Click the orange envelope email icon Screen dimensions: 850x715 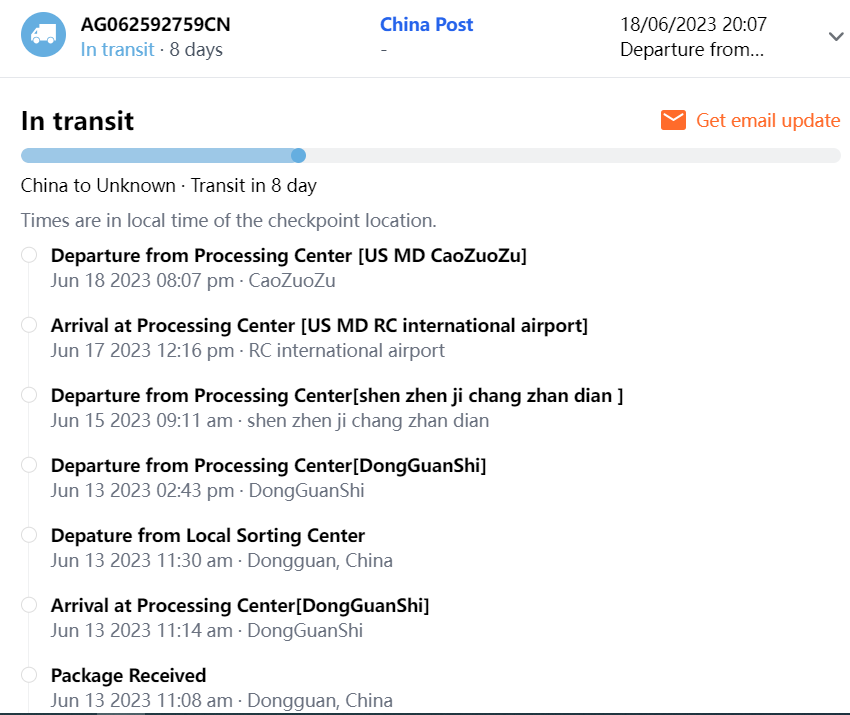click(x=673, y=120)
